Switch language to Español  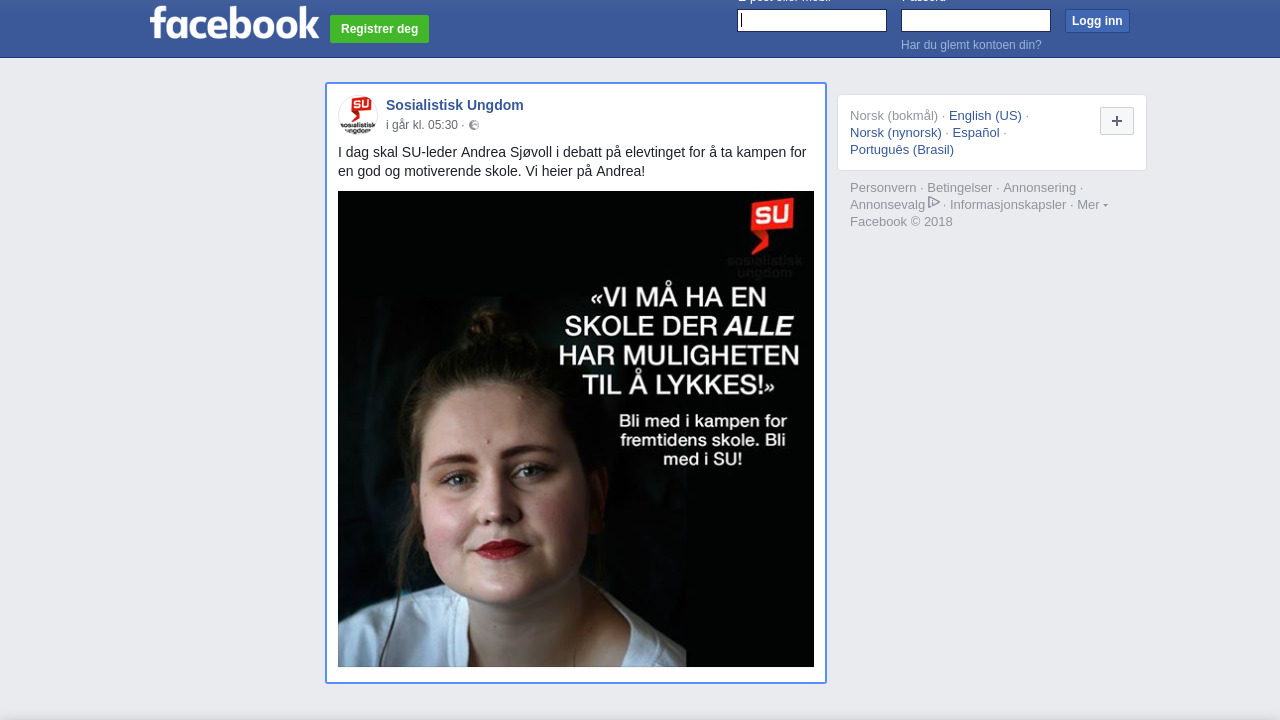[975, 133]
